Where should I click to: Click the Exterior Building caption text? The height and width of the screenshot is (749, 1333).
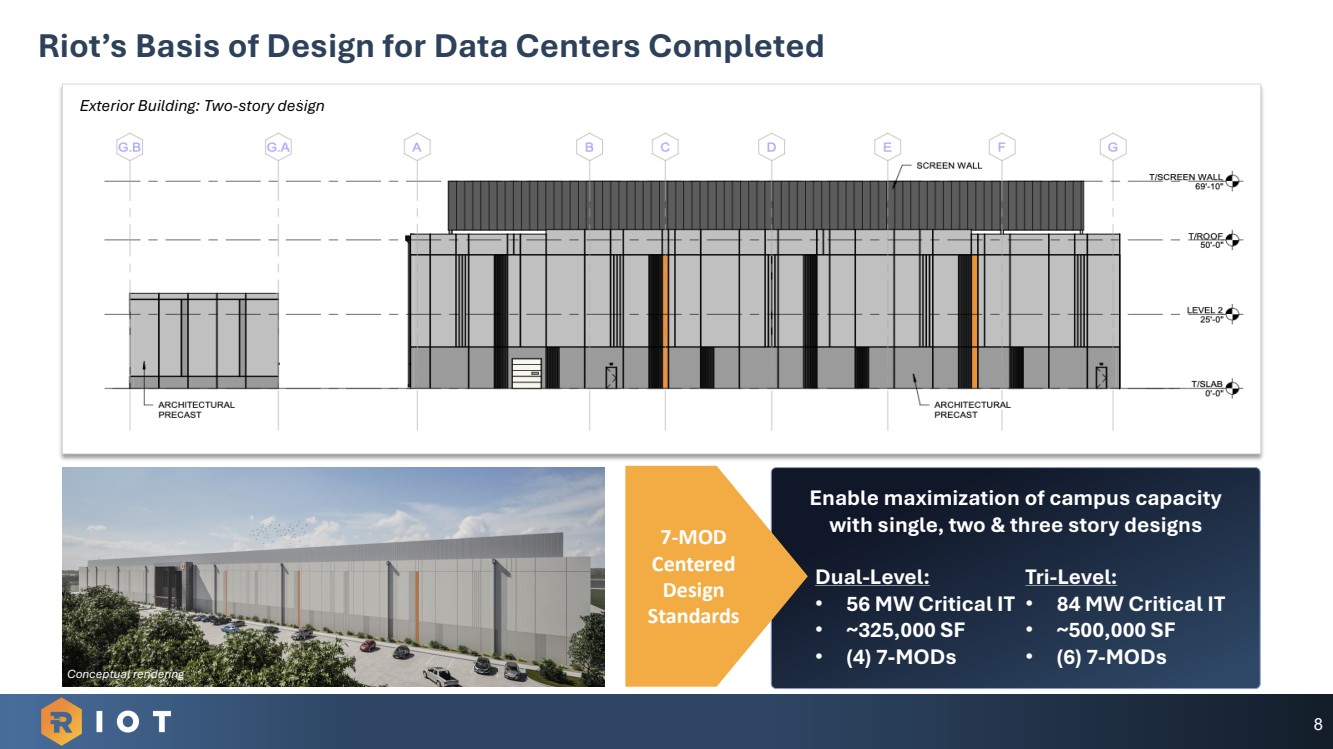click(202, 105)
